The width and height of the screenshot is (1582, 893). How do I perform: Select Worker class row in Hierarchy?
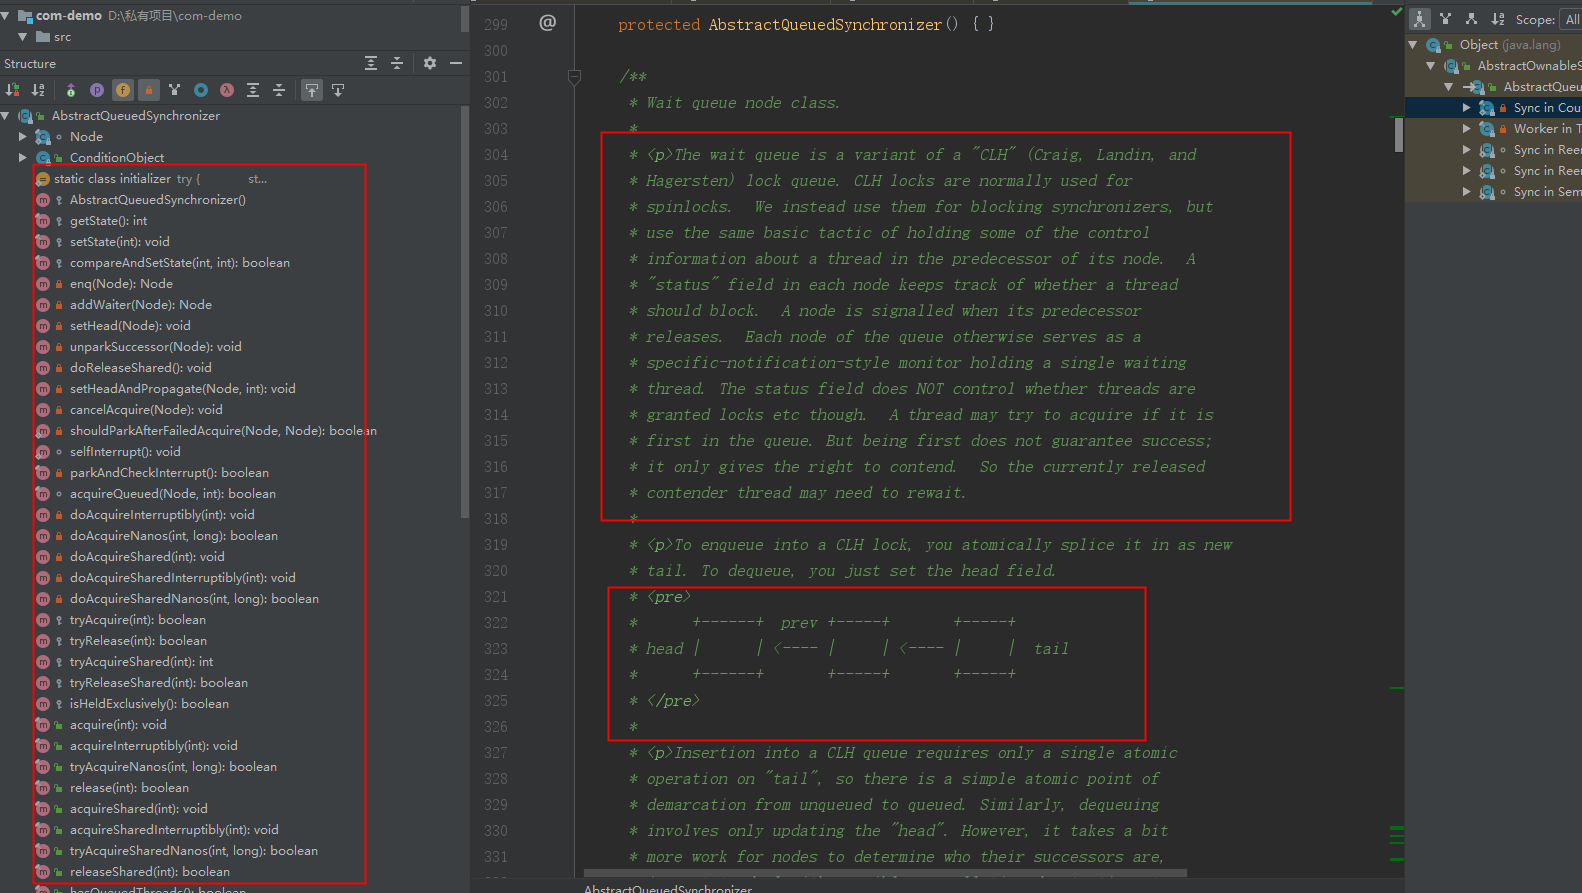pos(1494,129)
